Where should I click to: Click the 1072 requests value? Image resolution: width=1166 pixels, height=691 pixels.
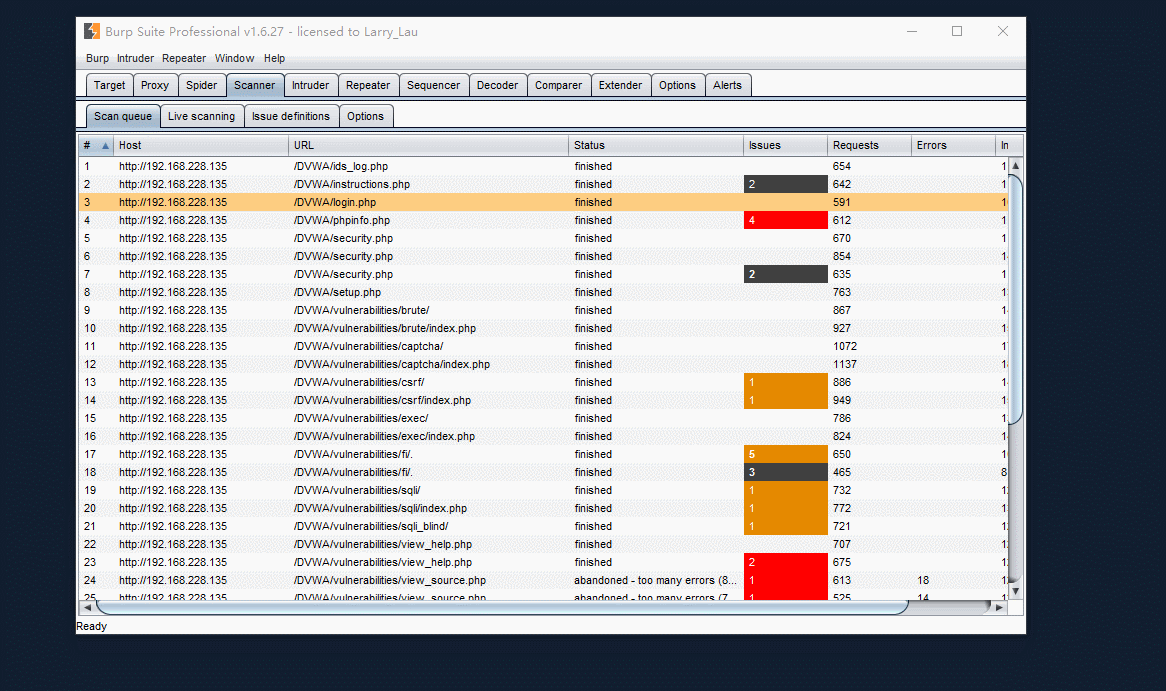coord(845,347)
